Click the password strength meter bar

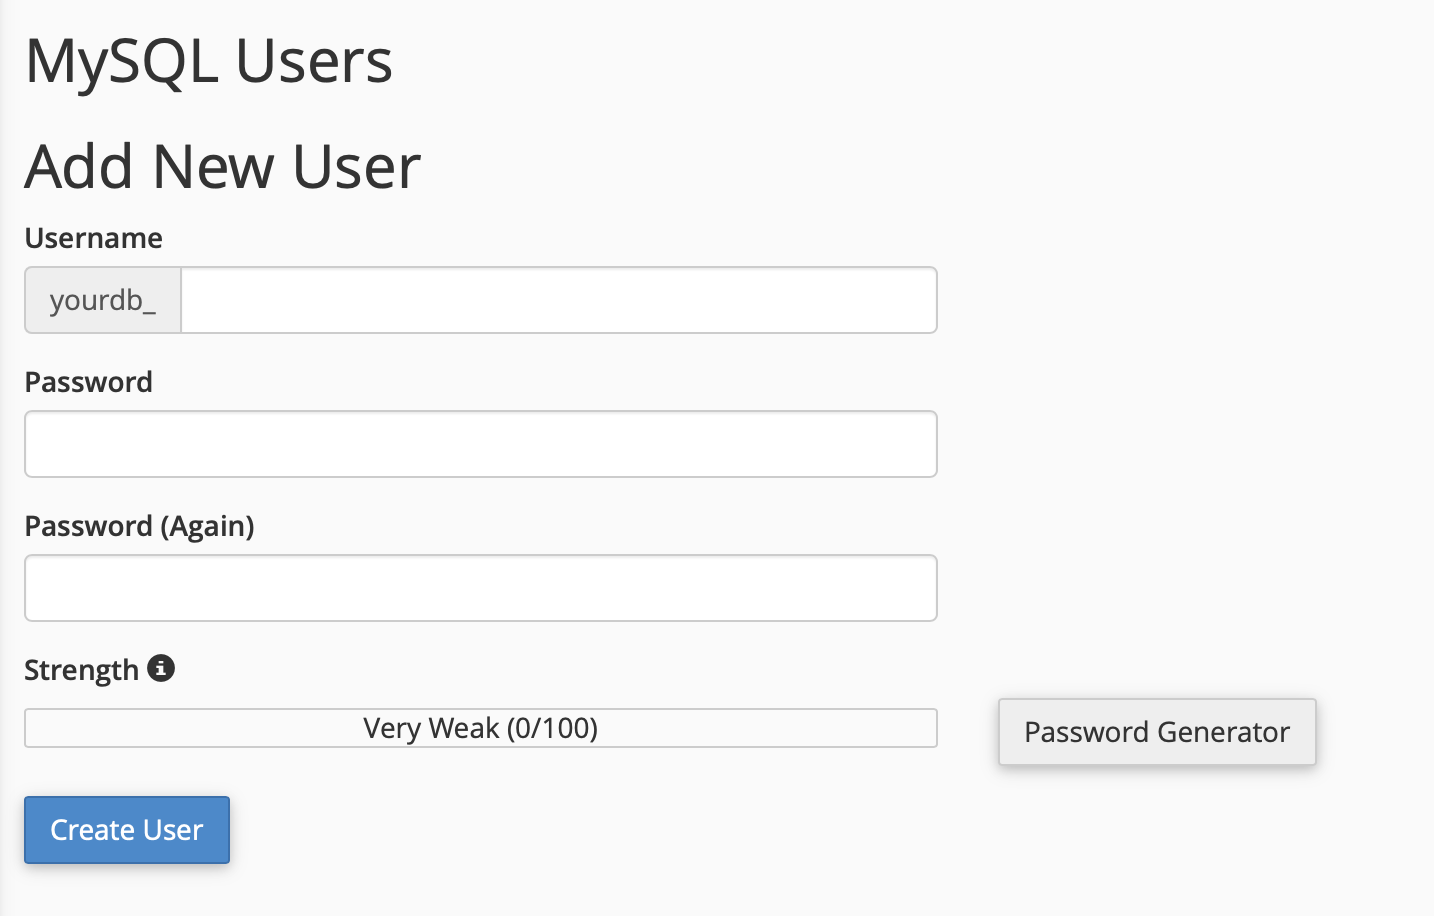coord(480,728)
